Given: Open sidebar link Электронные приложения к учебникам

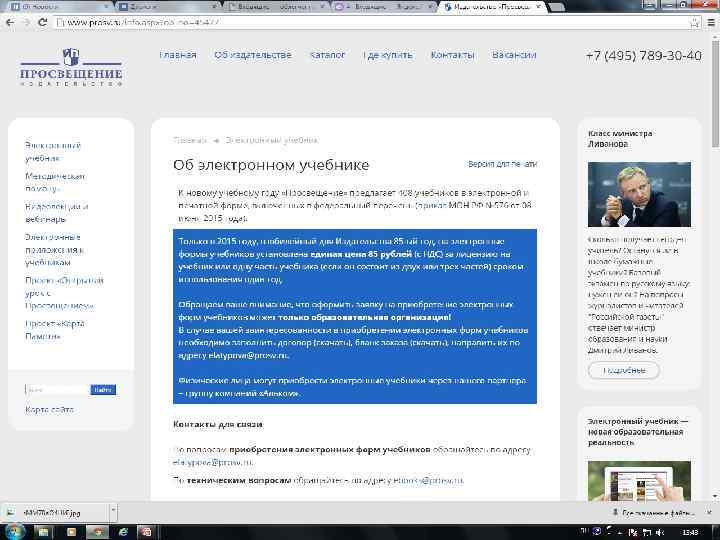Looking at the screenshot, I should click(54, 250).
